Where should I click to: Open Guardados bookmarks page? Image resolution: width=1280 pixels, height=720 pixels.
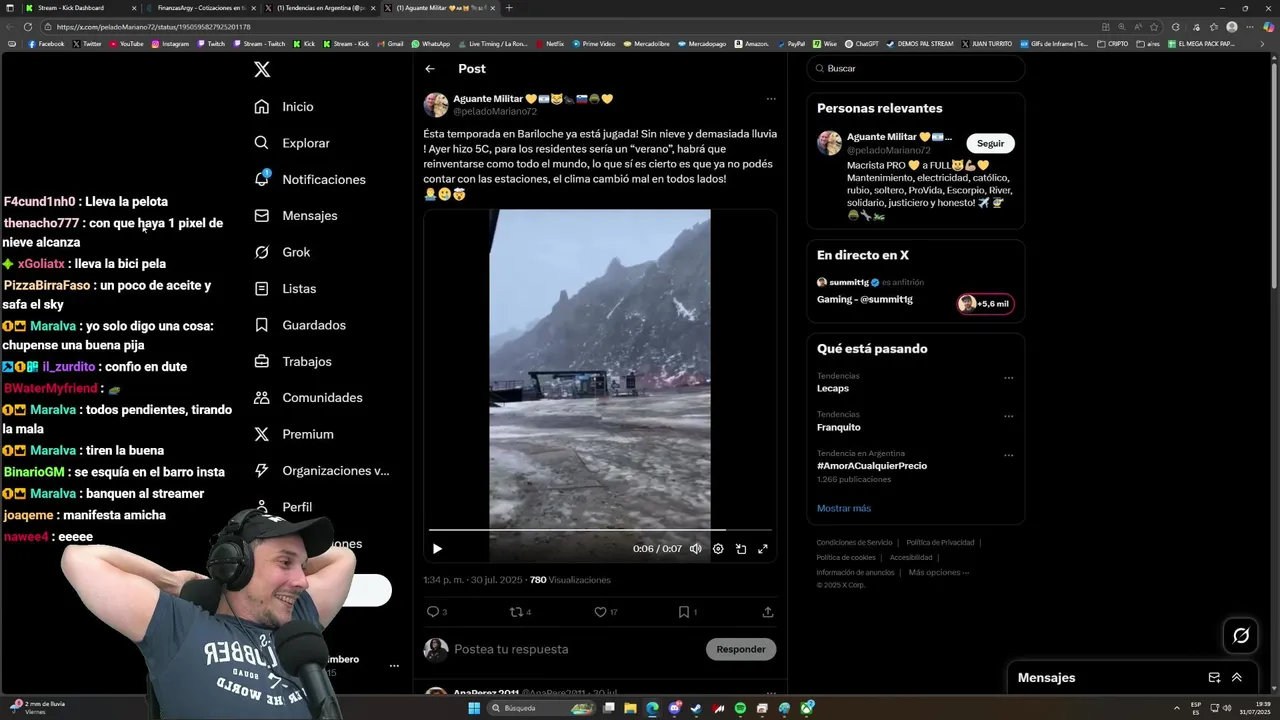[x=300, y=325]
